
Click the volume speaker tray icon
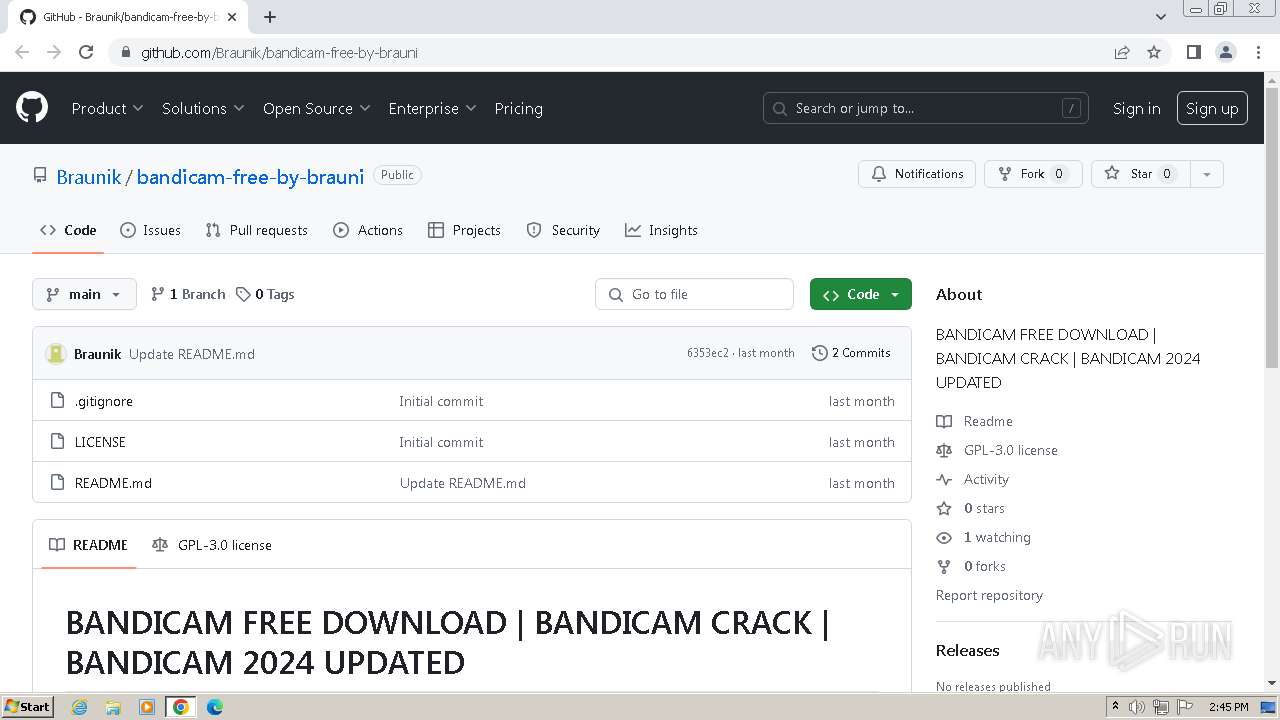coord(1136,707)
